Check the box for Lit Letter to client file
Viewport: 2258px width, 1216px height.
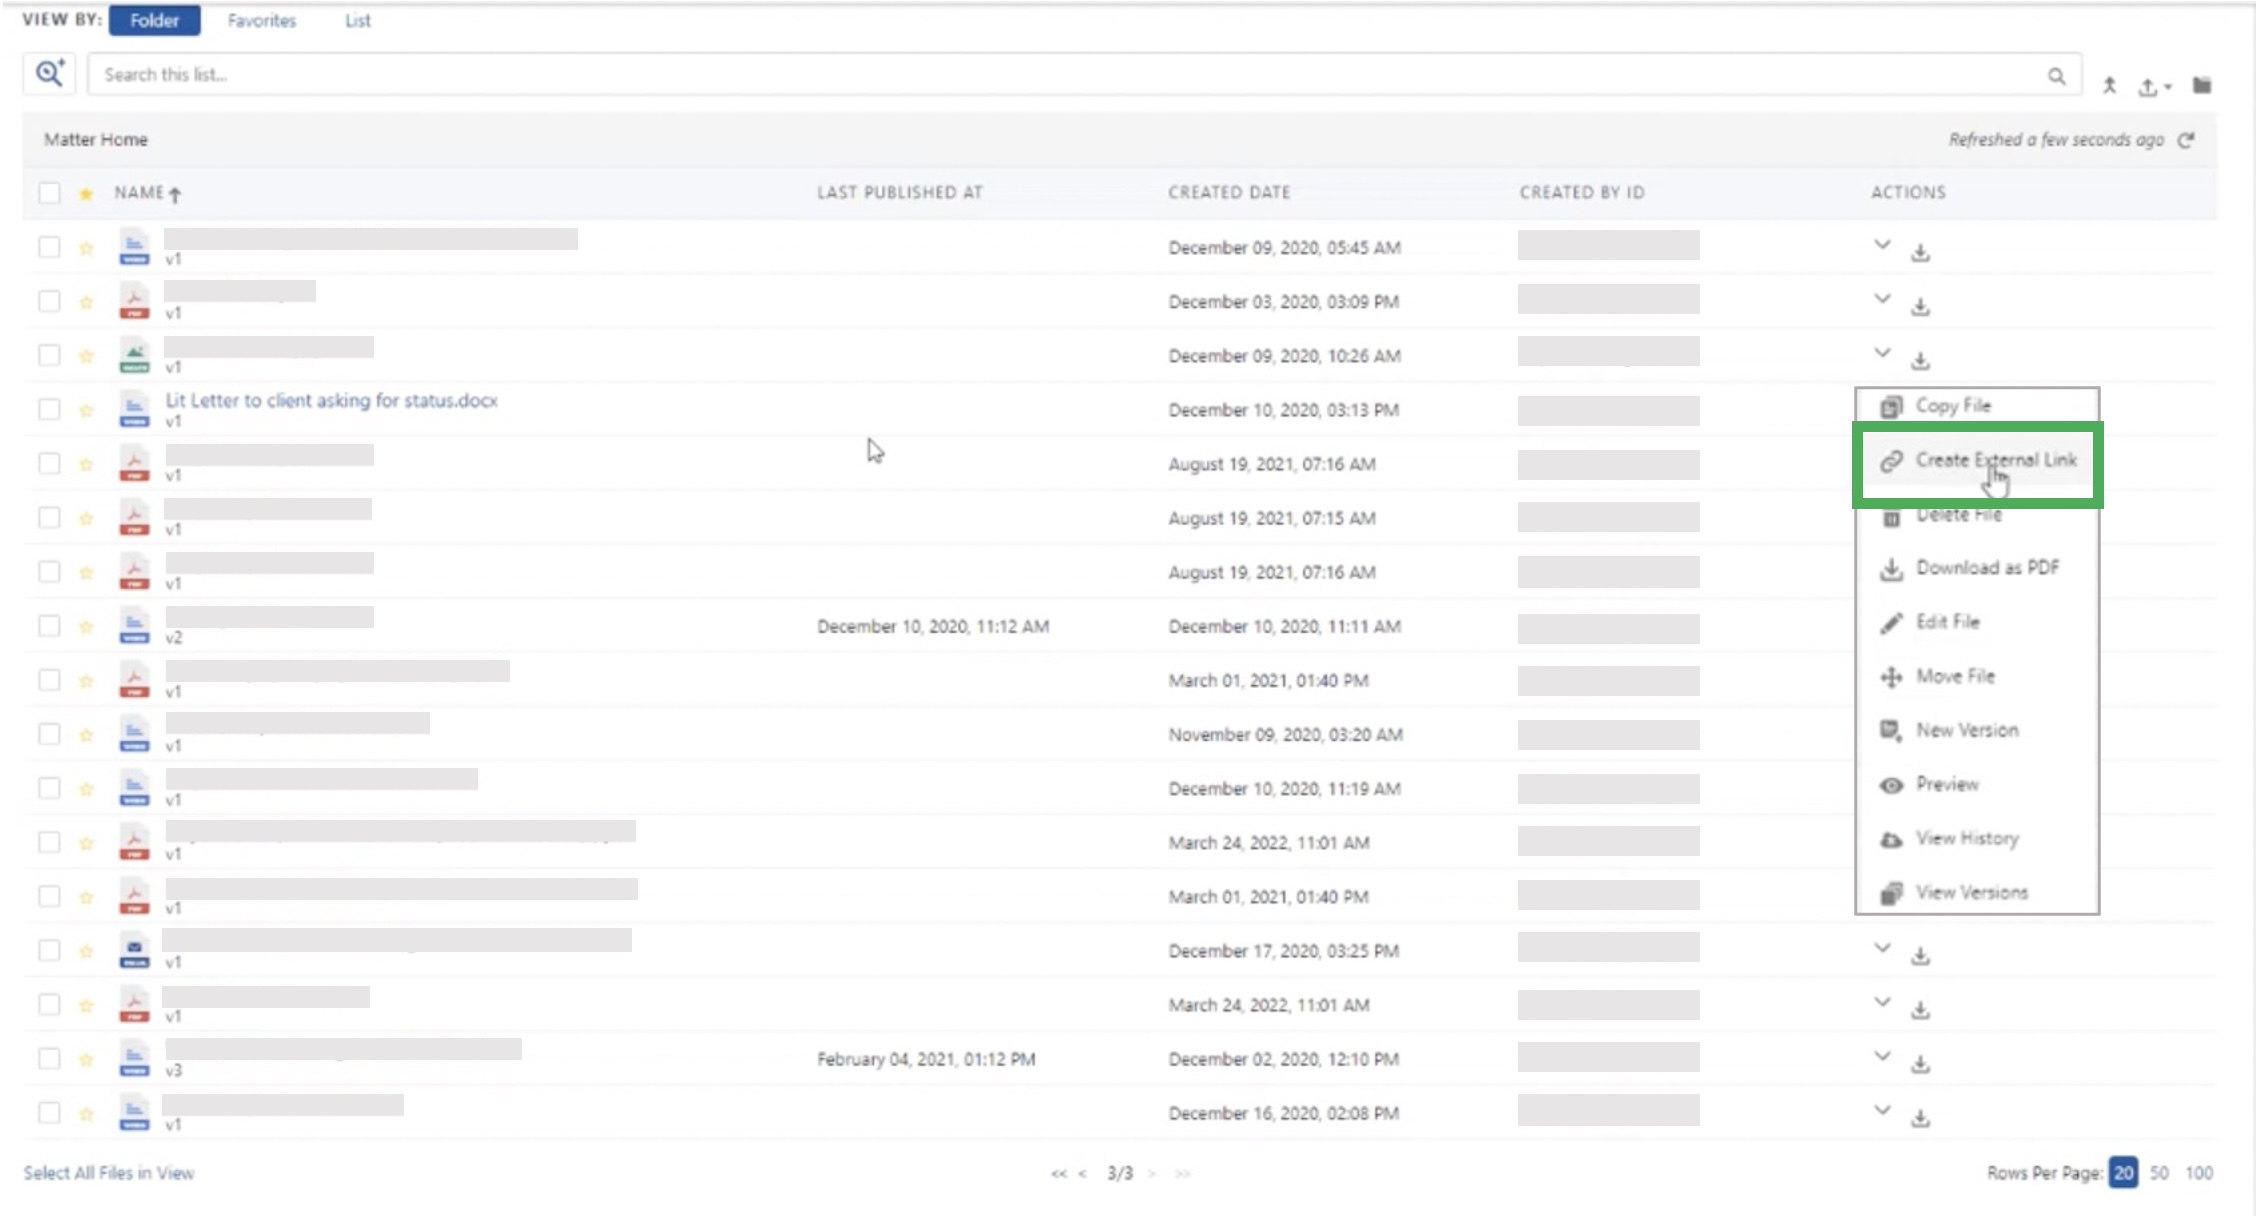pos(49,410)
